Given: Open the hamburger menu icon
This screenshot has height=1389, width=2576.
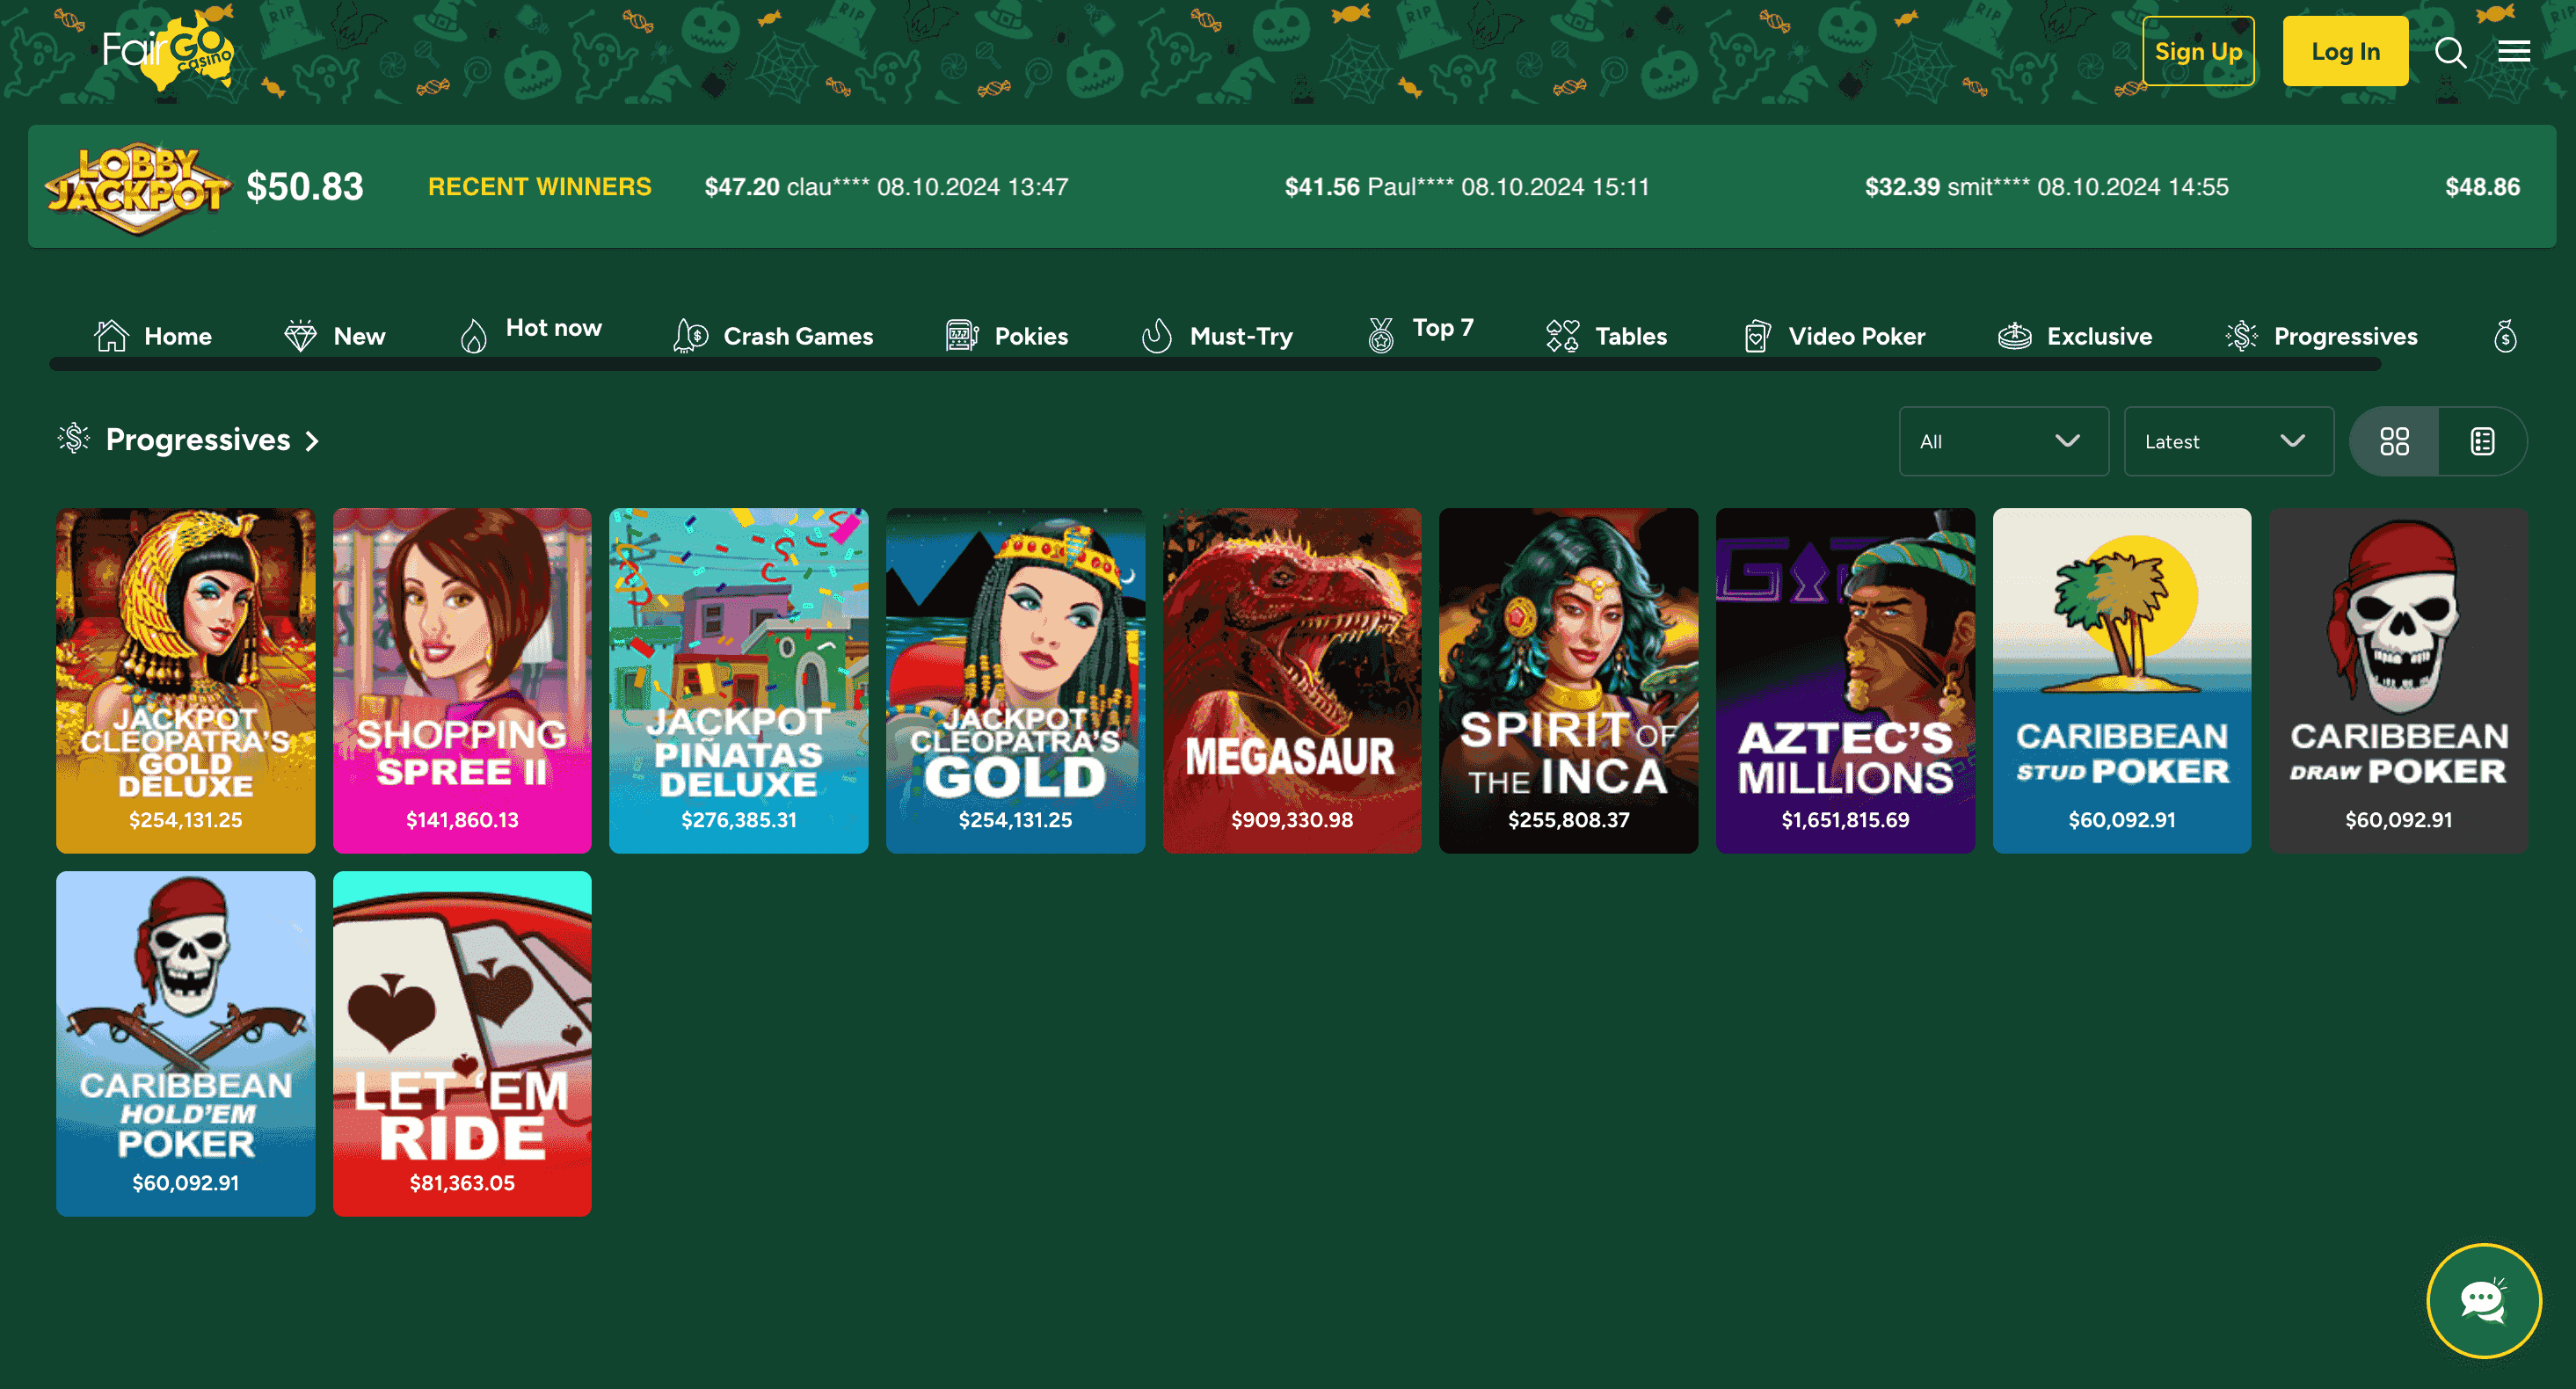Looking at the screenshot, I should point(2514,51).
